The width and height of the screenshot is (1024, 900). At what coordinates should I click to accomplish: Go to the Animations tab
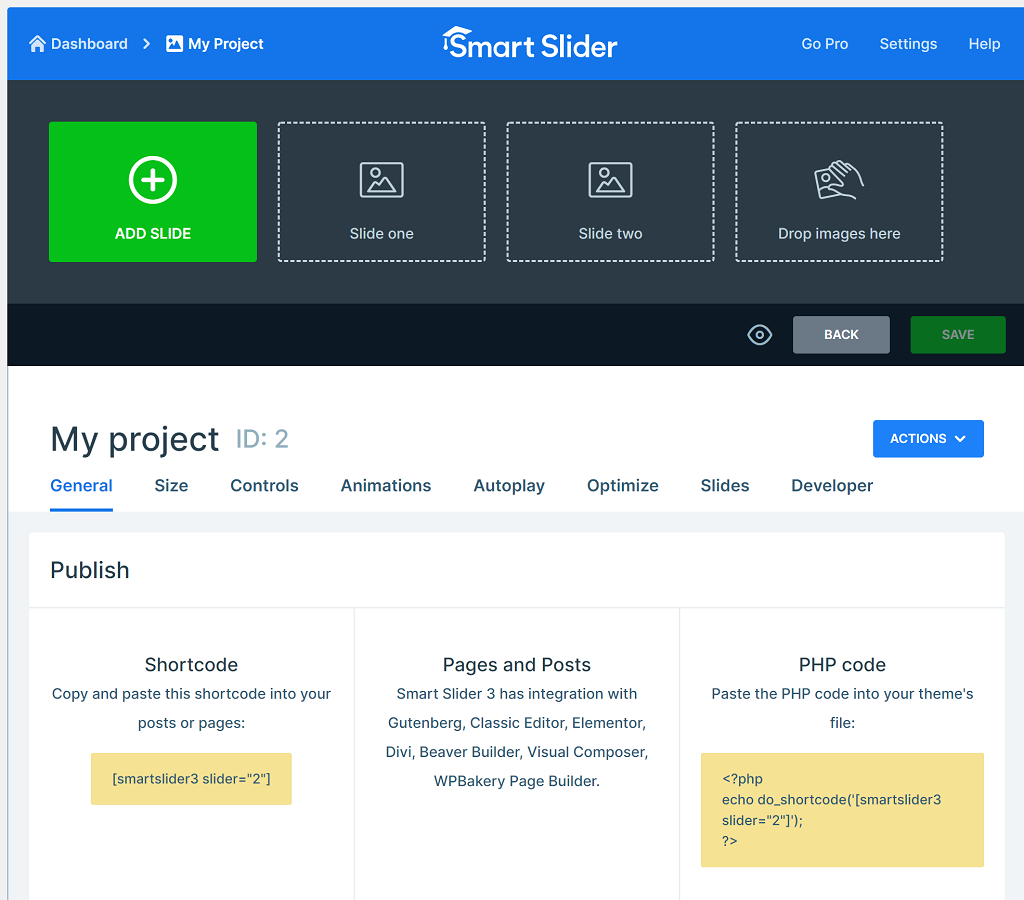[x=386, y=486]
